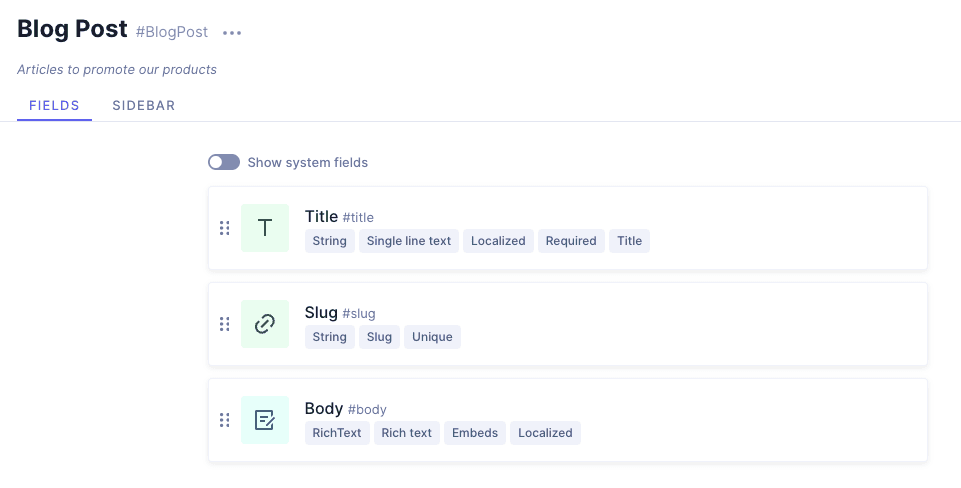Click the Slug field link icon
The height and width of the screenshot is (488, 961).
coord(265,324)
